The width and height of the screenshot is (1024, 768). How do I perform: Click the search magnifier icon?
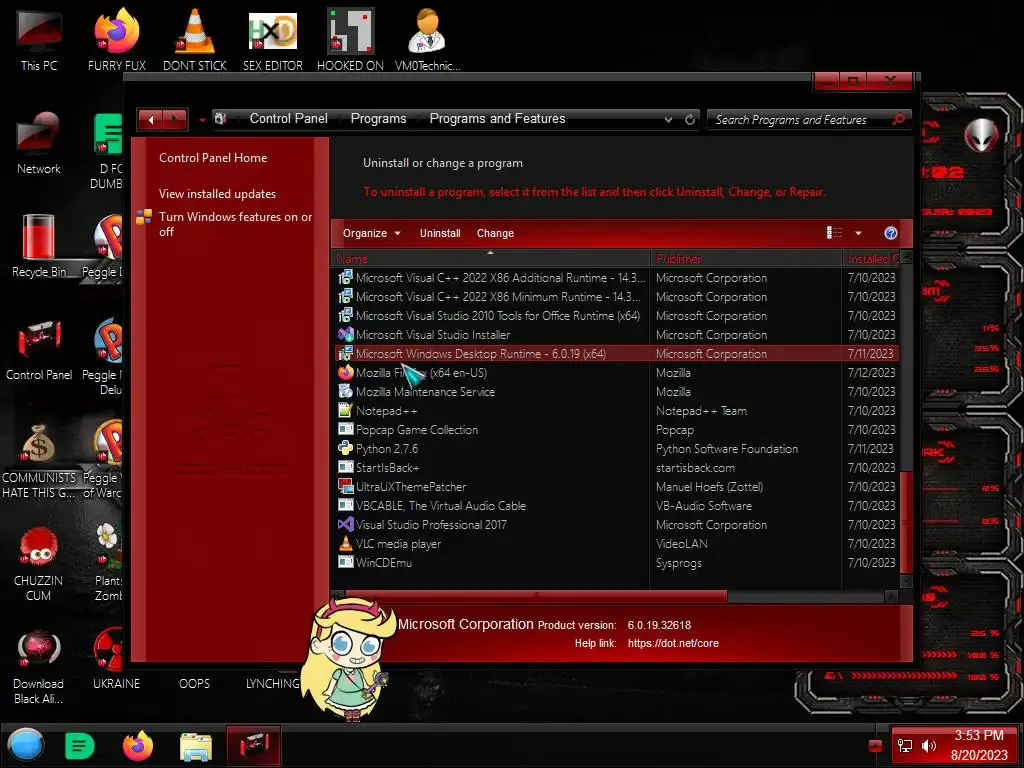898,119
